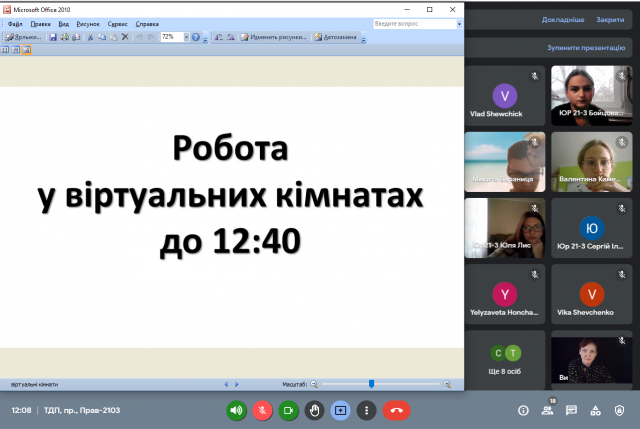Click the віртуальні кімнати status bar text

pos(34,385)
